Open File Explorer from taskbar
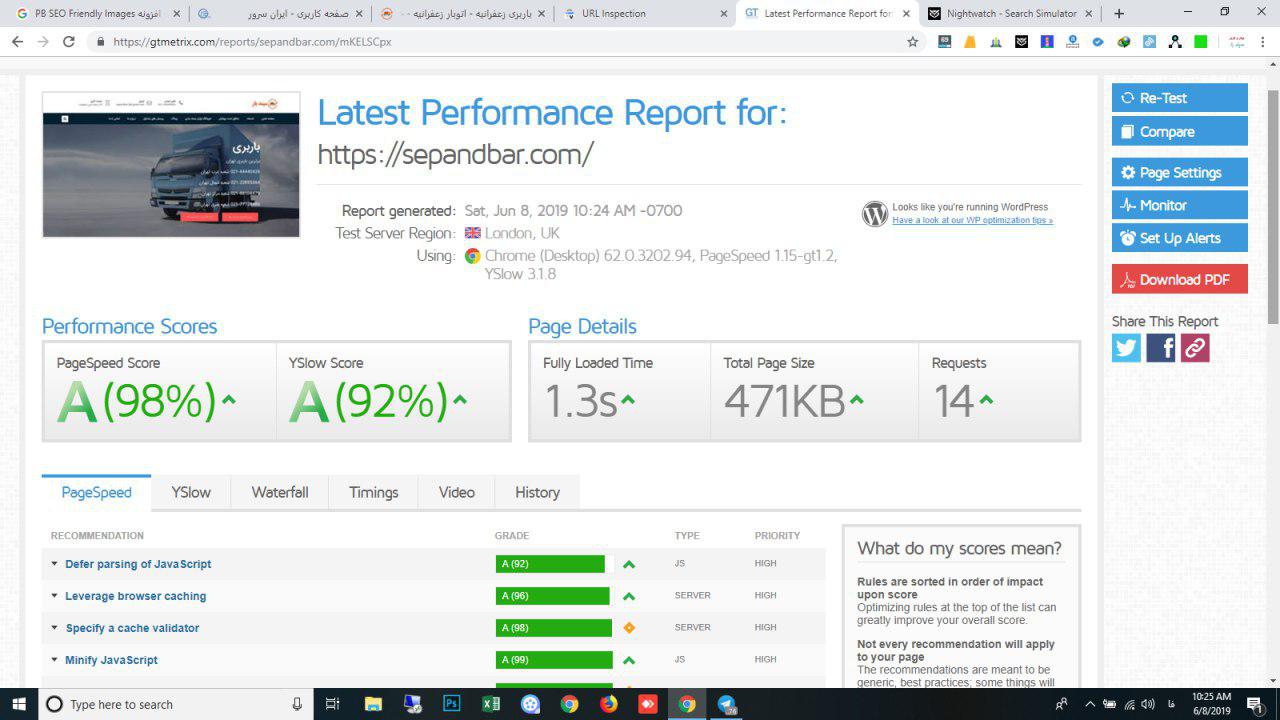 (x=373, y=704)
